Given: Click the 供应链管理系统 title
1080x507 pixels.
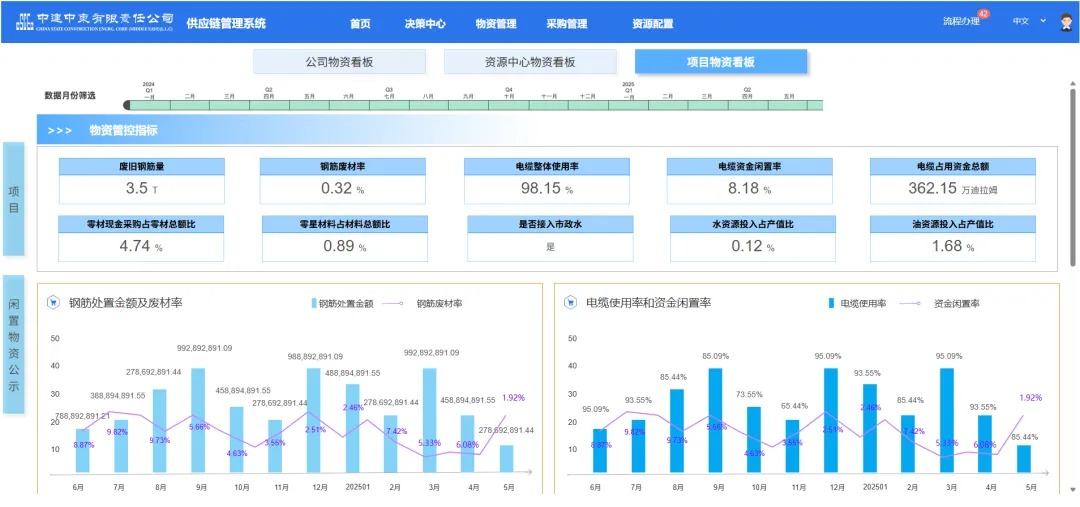Looking at the screenshot, I should tap(226, 23).
